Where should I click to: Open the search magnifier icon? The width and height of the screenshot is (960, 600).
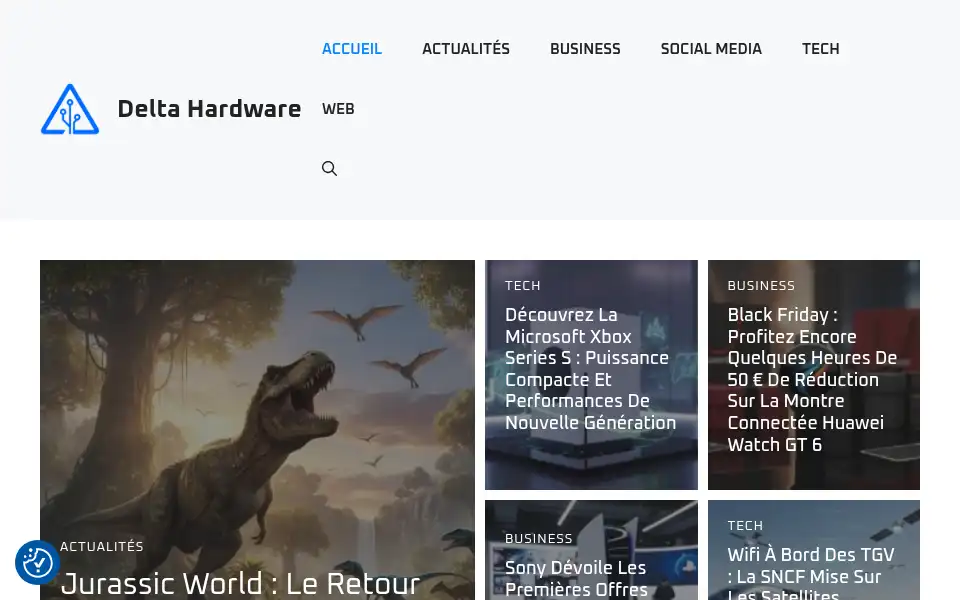pyautogui.click(x=329, y=168)
